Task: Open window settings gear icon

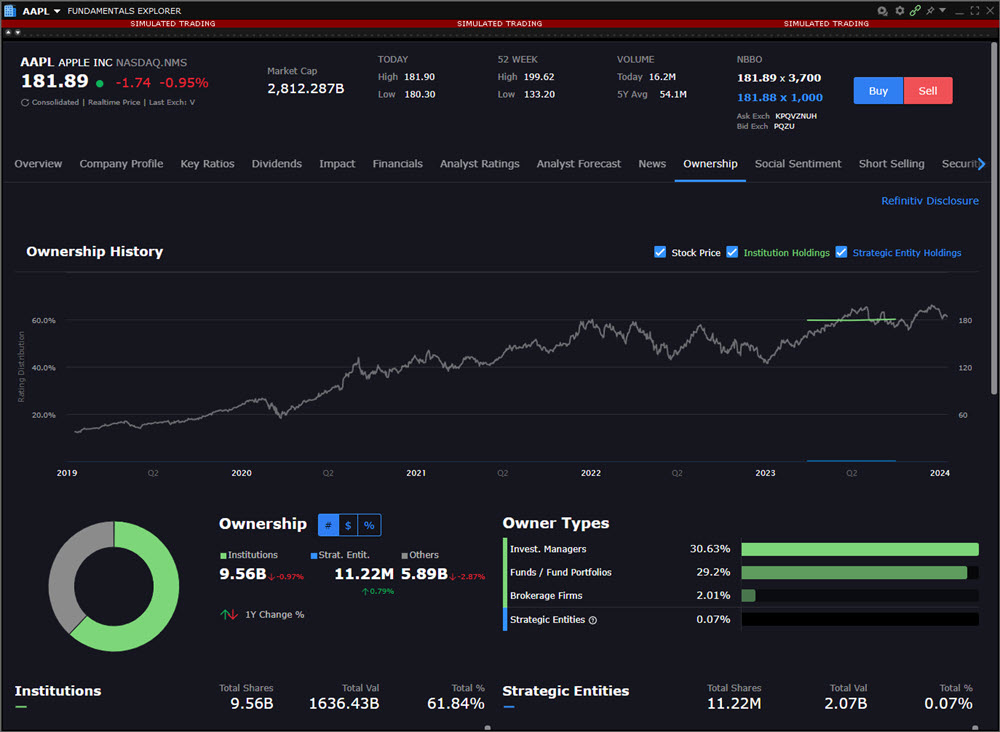Action: tap(899, 11)
